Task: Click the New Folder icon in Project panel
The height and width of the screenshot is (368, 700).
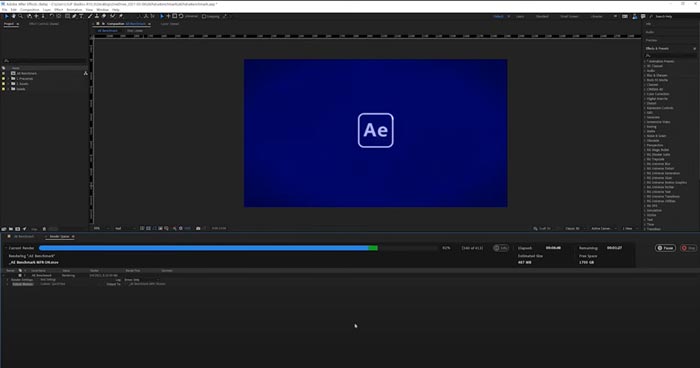Action: tap(11, 229)
